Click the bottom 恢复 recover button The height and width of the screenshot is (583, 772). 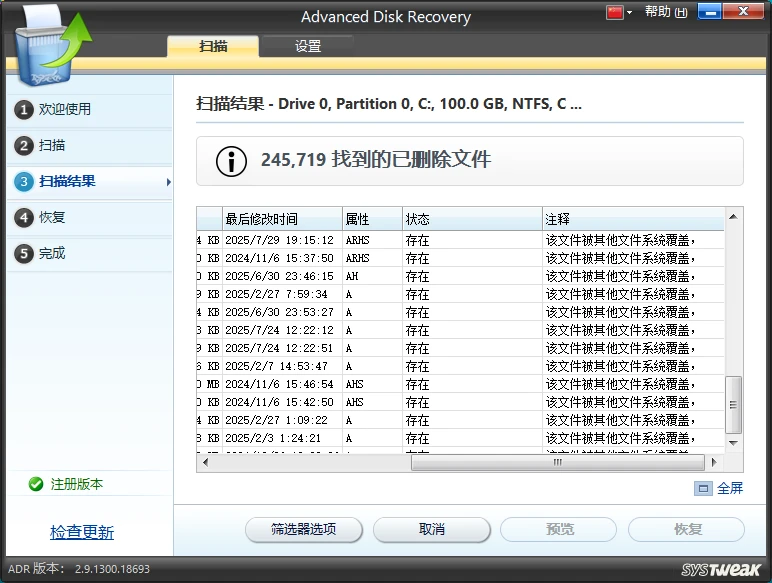(x=687, y=530)
